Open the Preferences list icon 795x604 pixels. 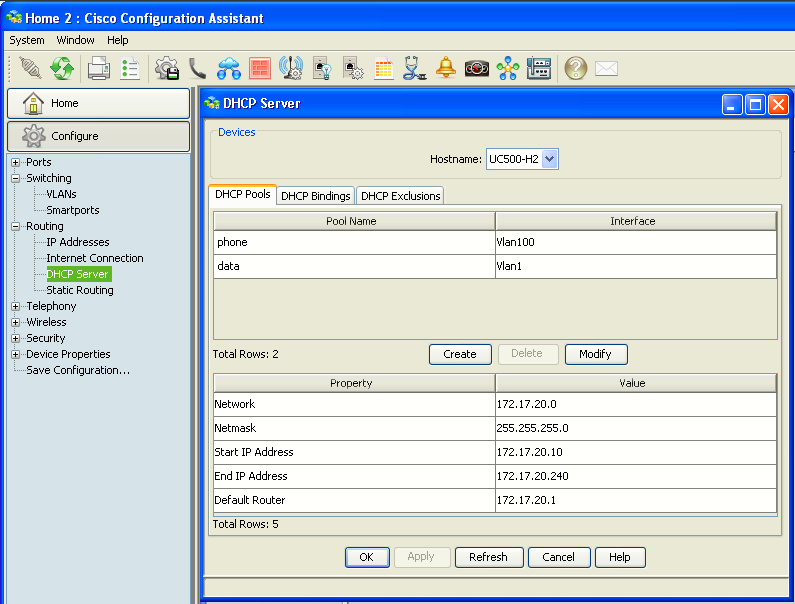tap(130, 68)
